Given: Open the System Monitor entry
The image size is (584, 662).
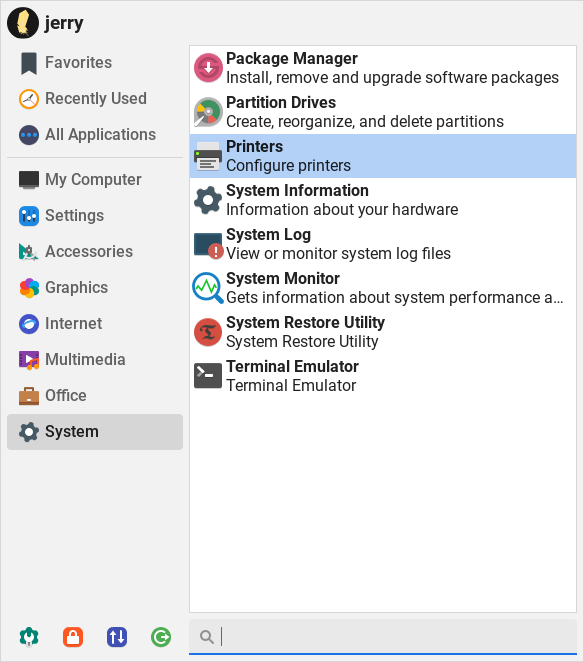Looking at the screenshot, I should 383,288.
